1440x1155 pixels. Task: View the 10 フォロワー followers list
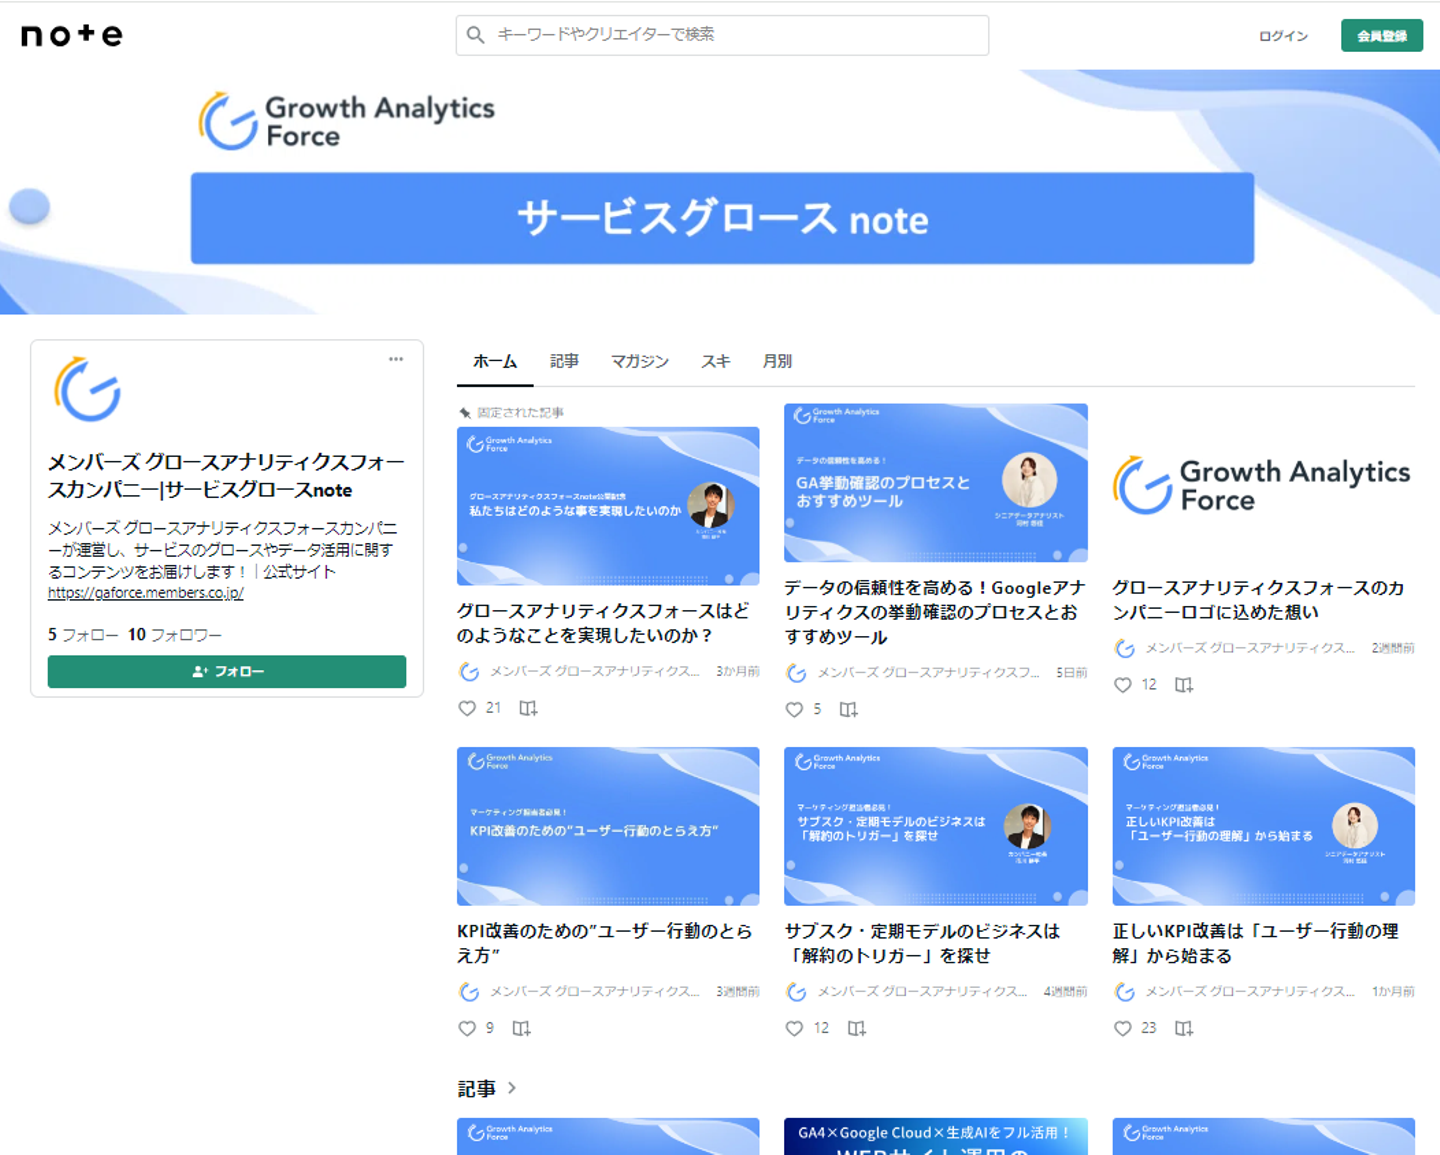pos(175,635)
